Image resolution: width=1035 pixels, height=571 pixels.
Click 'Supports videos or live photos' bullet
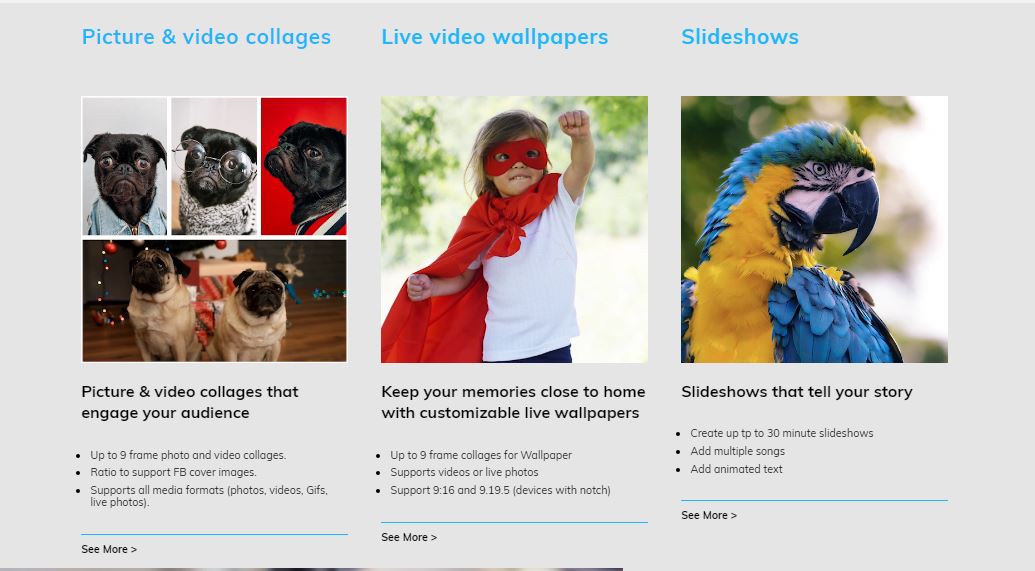click(x=464, y=473)
